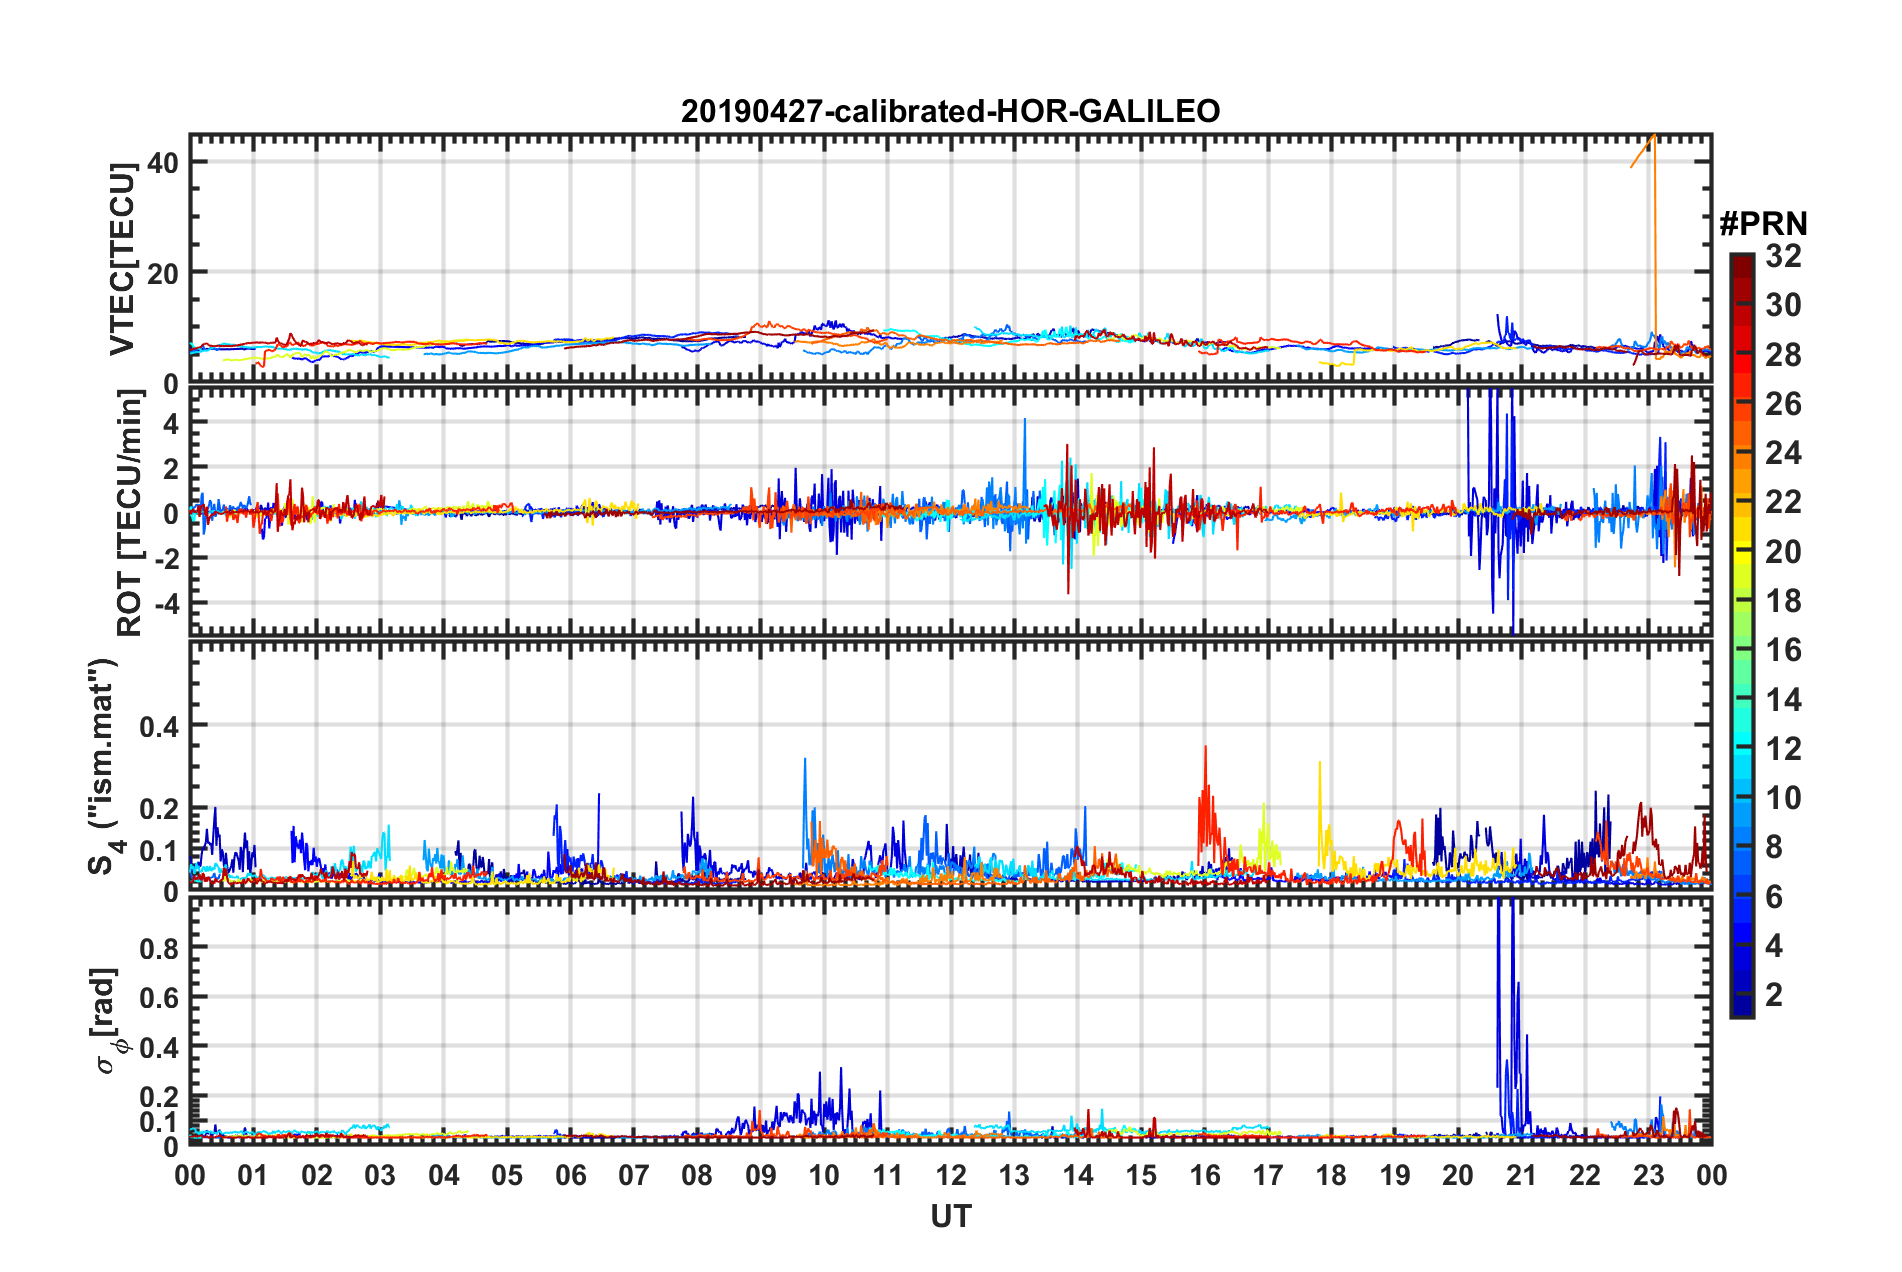Click the S4 ("ism.mat") axis label
This screenshot has height=1272, width=1902.
tap(105, 767)
